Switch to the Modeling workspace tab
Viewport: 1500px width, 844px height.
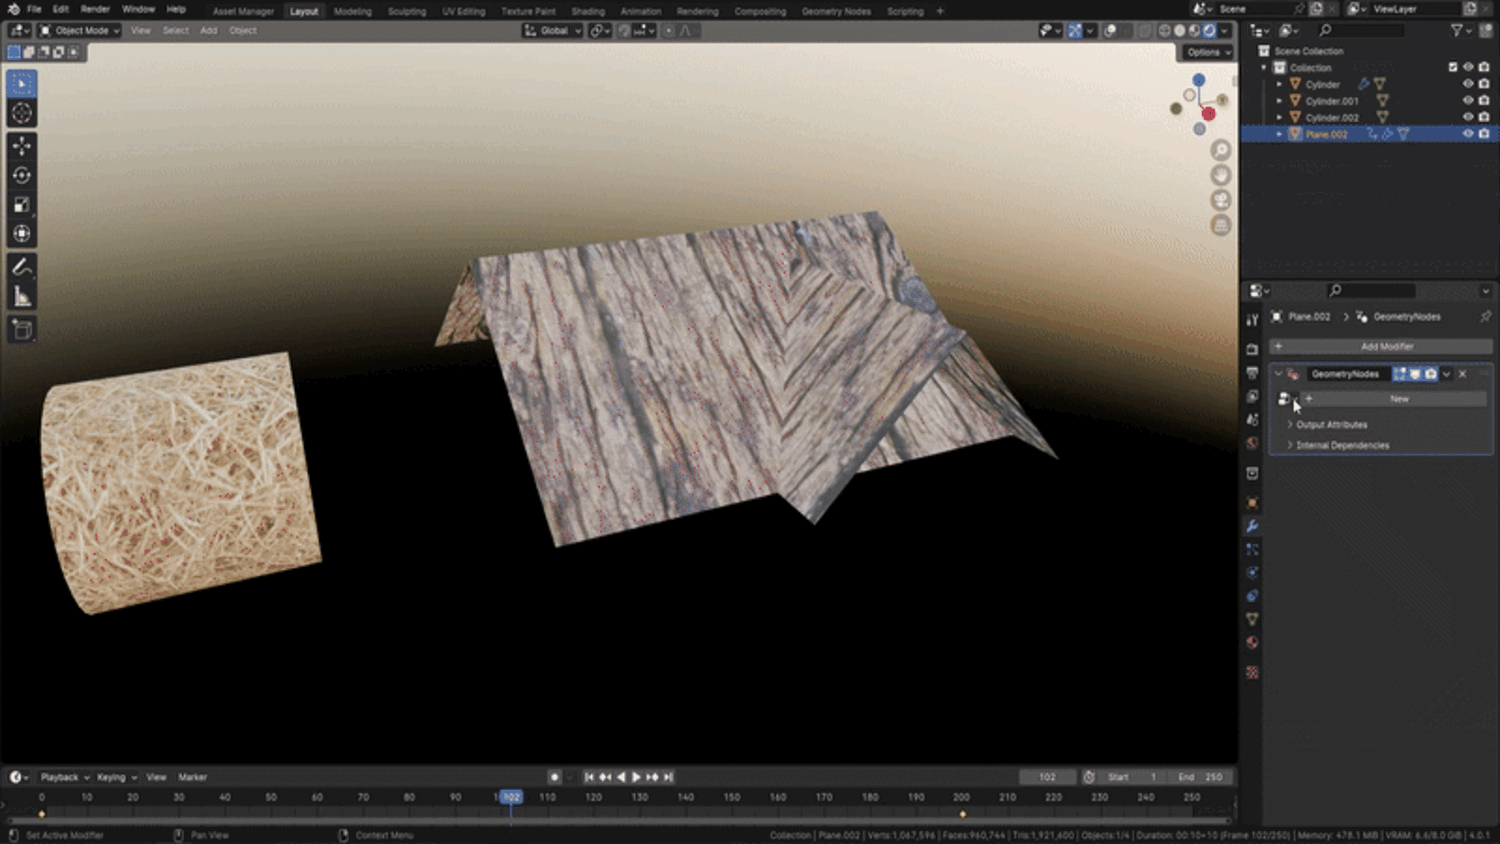[352, 11]
